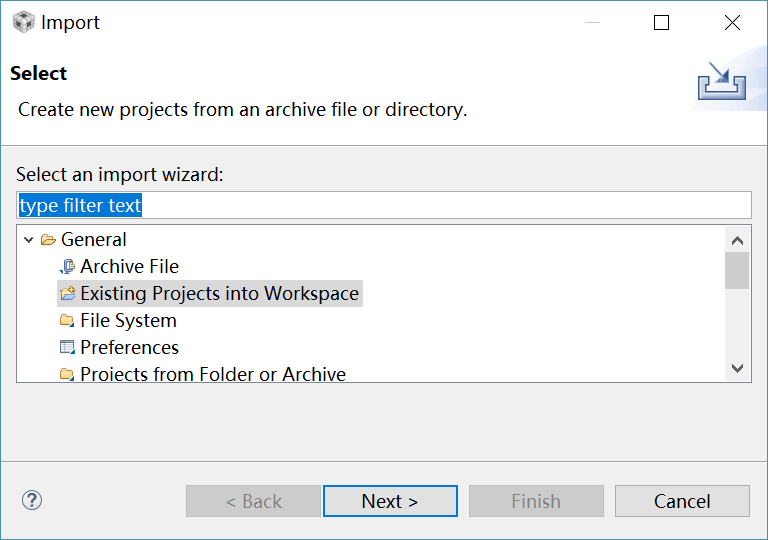The width and height of the screenshot is (768, 540).
Task: Click the File System folder icon
Action: [67, 321]
